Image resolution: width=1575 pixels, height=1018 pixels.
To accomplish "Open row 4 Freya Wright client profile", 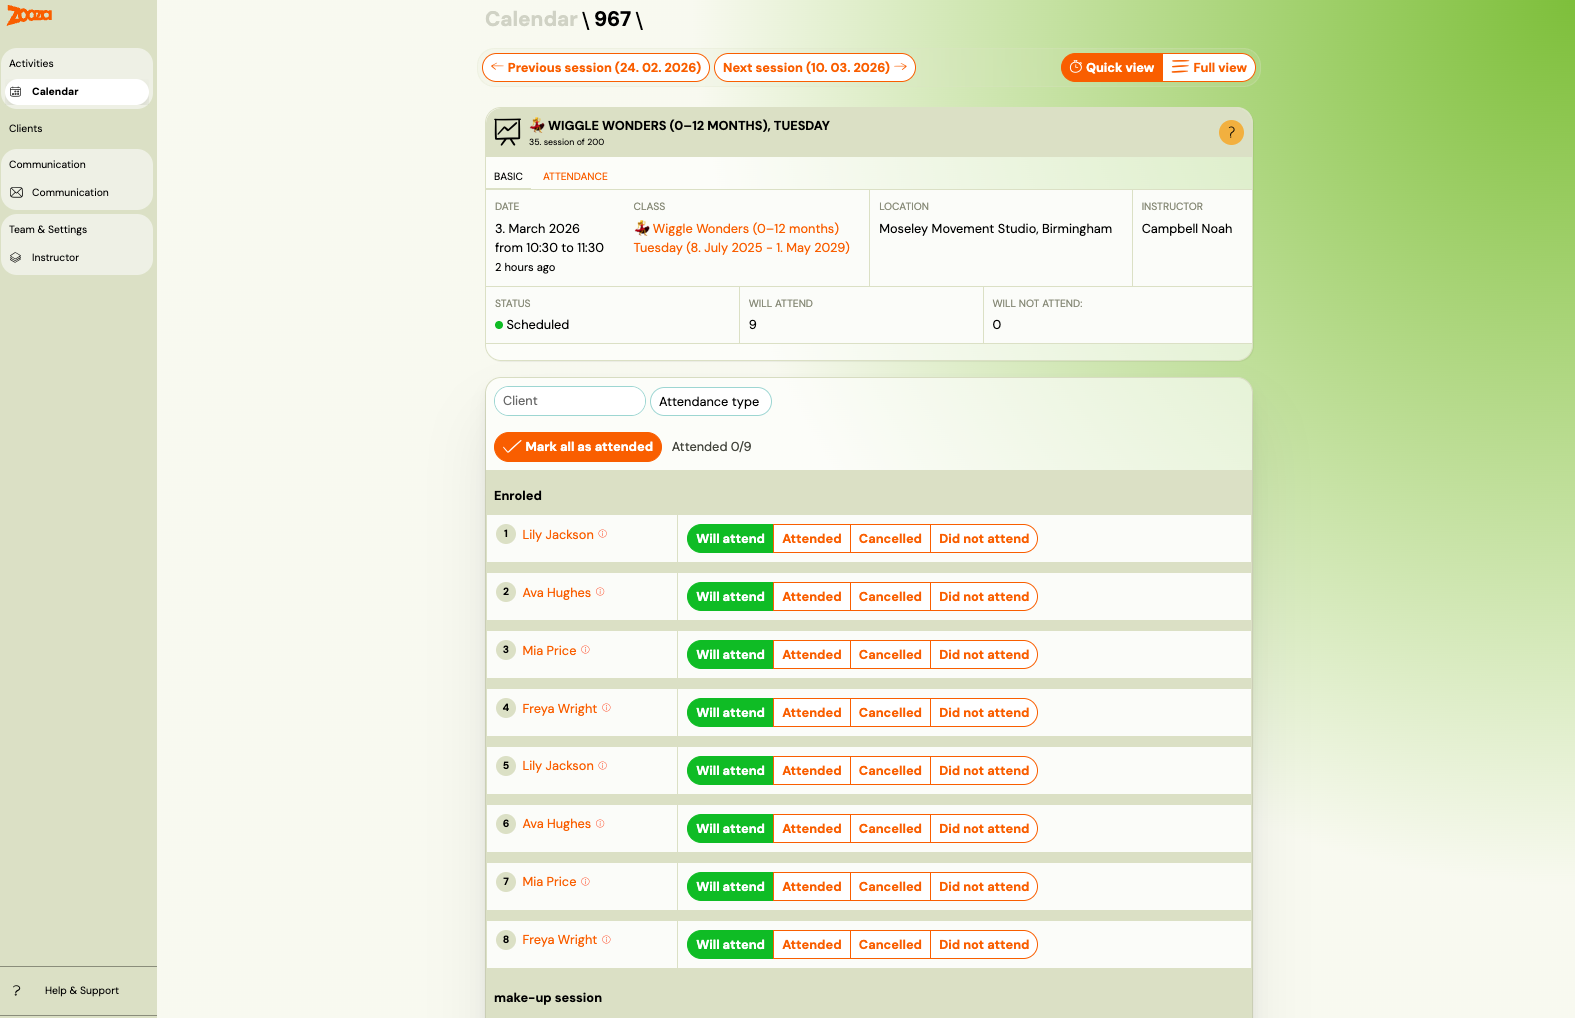I will (x=559, y=709).
